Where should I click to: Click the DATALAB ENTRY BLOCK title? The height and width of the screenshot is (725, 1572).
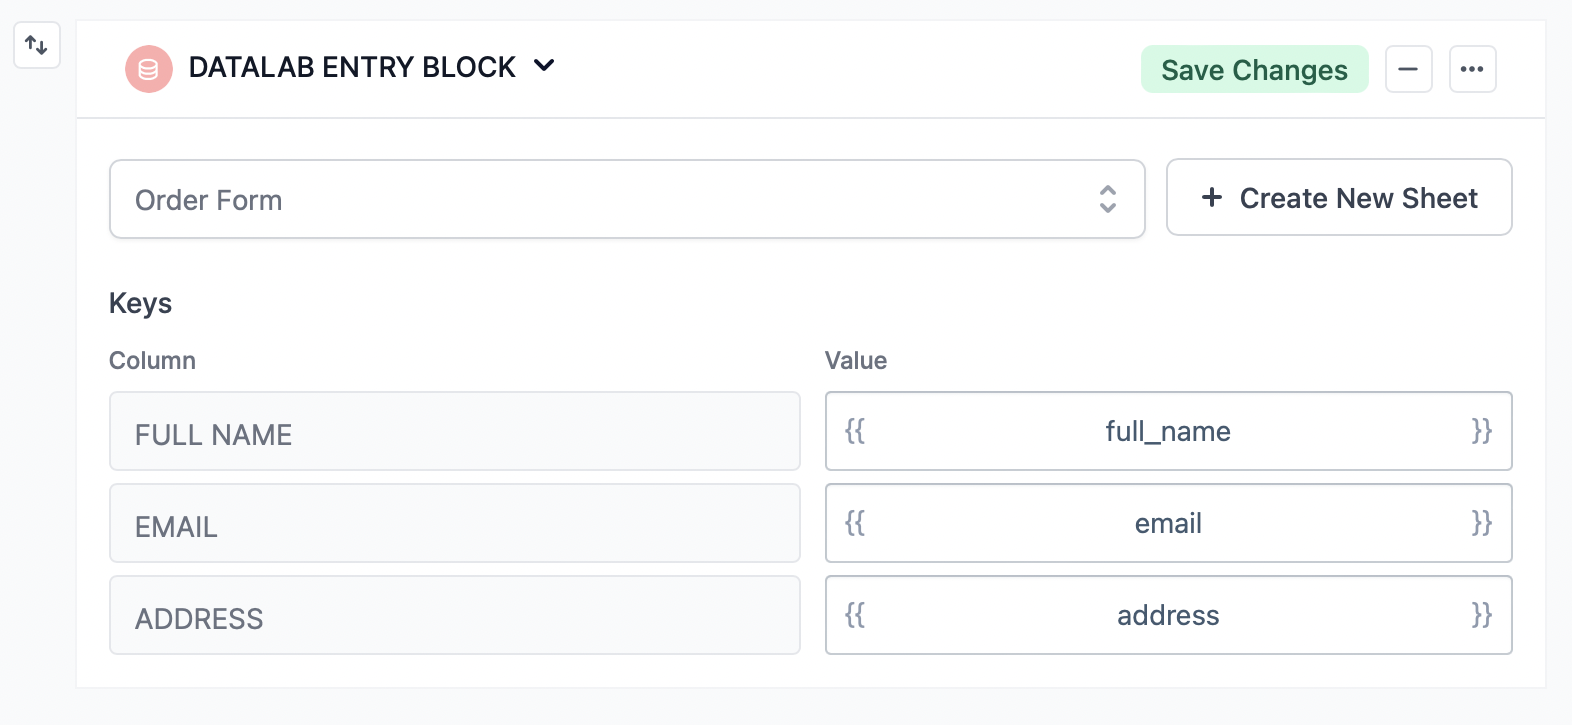pos(352,67)
